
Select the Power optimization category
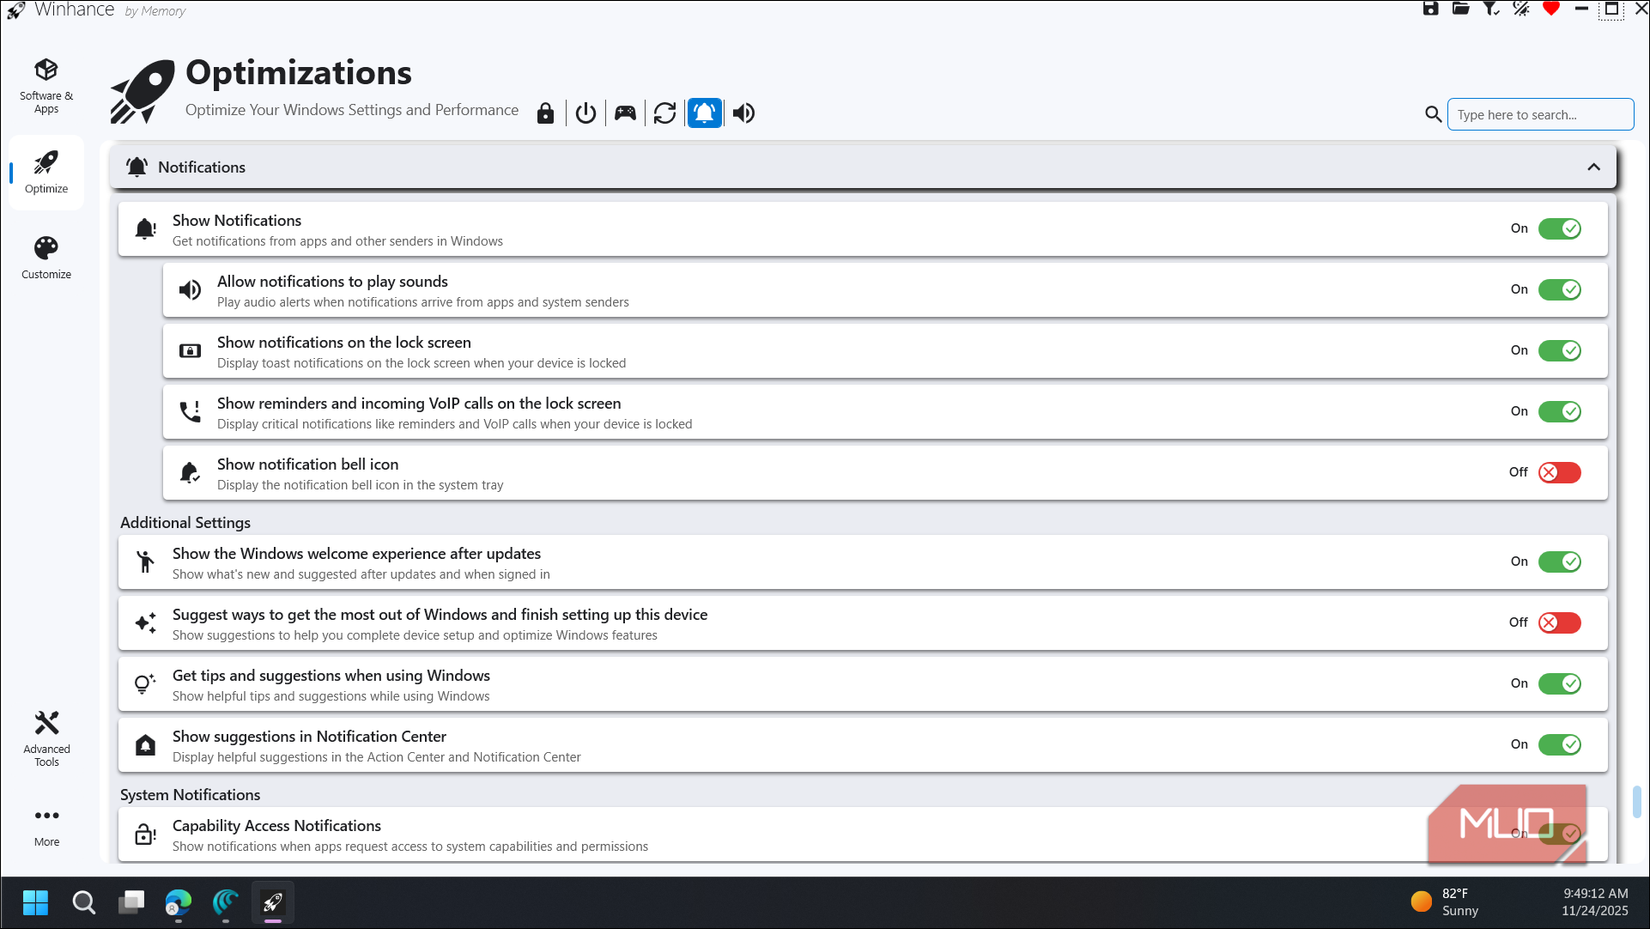[585, 112]
